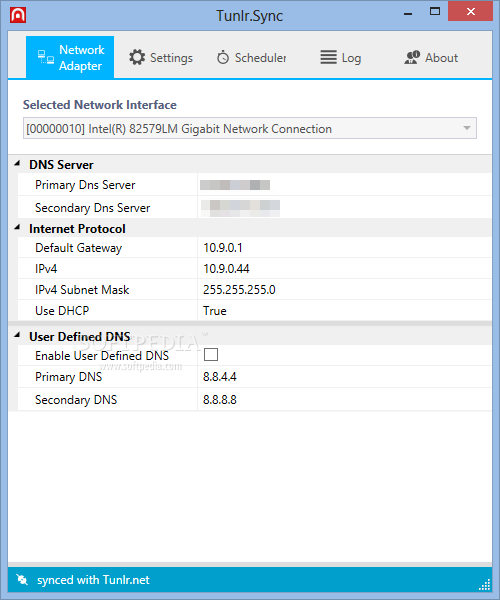The height and width of the screenshot is (600, 500).
Task: Click the IPv4 row label
Action: [x=46, y=269]
